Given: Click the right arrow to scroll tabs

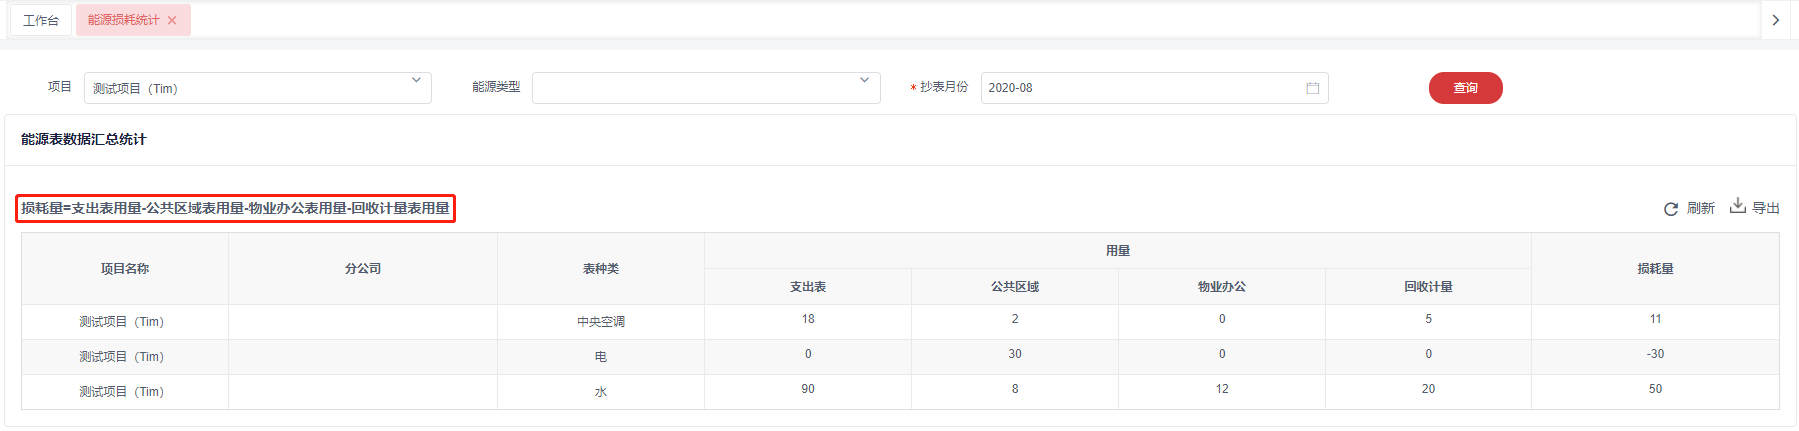Looking at the screenshot, I should click(1775, 20).
